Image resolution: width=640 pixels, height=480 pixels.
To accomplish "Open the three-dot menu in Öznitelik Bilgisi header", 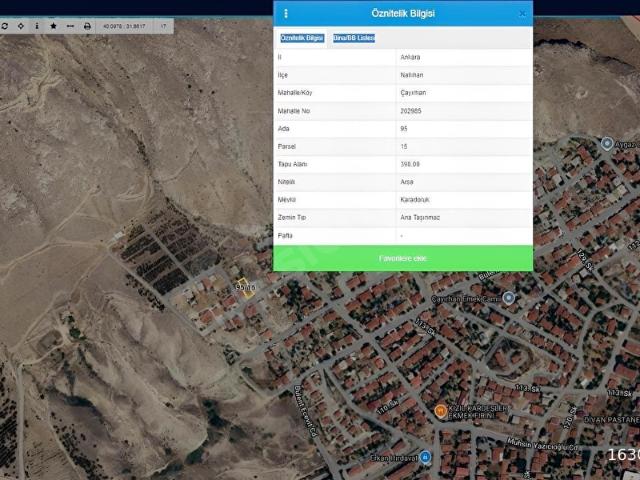I will pyautogui.click(x=286, y=13).
